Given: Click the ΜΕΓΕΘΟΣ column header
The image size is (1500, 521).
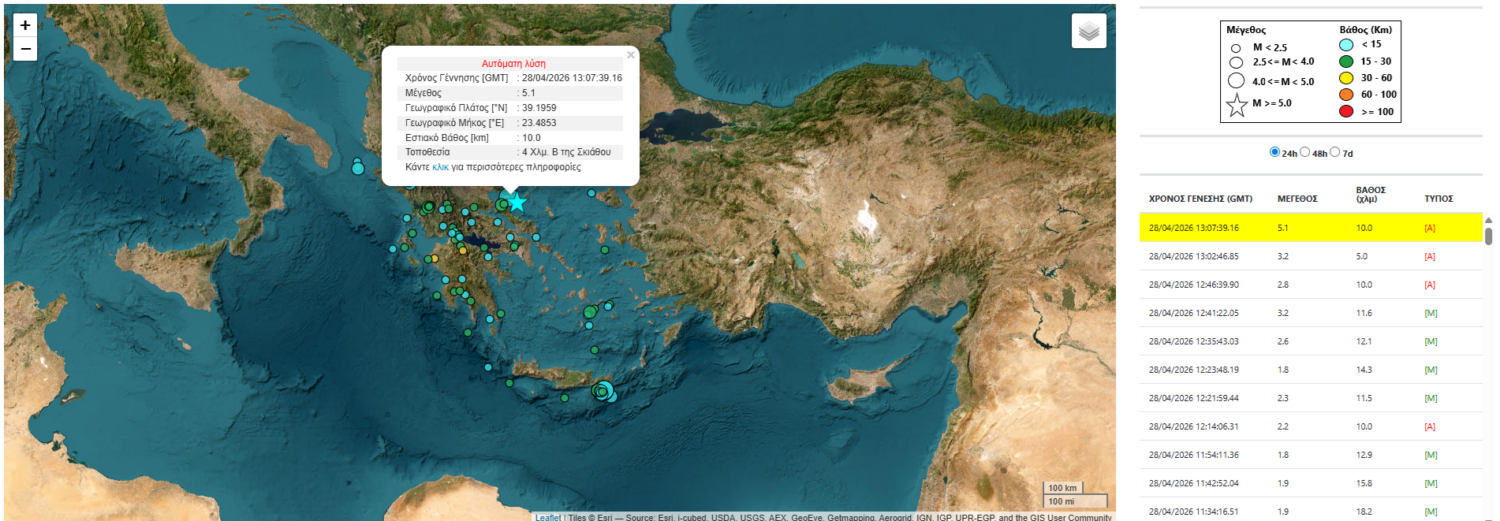Looking at the screenshot, I should (1297, 198).
